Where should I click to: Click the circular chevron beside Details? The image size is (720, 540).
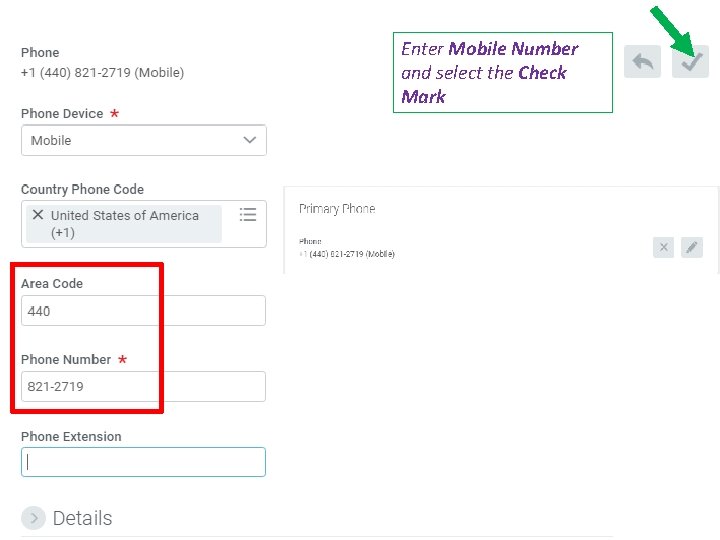(x=33, y=518)
